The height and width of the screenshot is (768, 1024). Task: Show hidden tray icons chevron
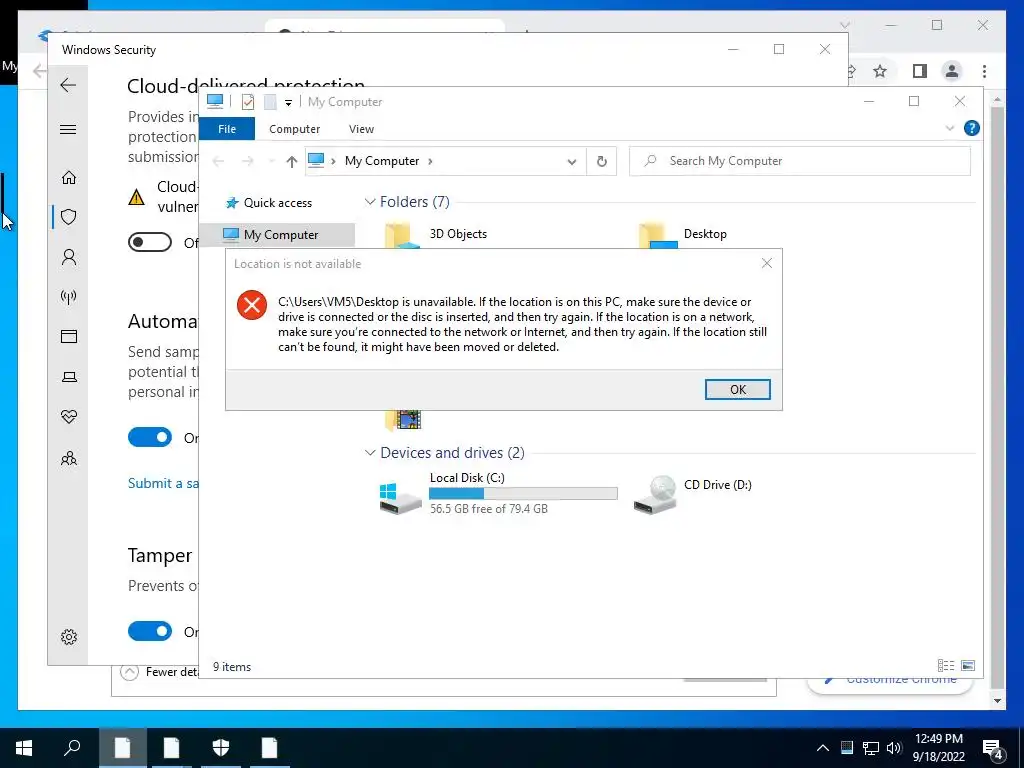[823, 748]
